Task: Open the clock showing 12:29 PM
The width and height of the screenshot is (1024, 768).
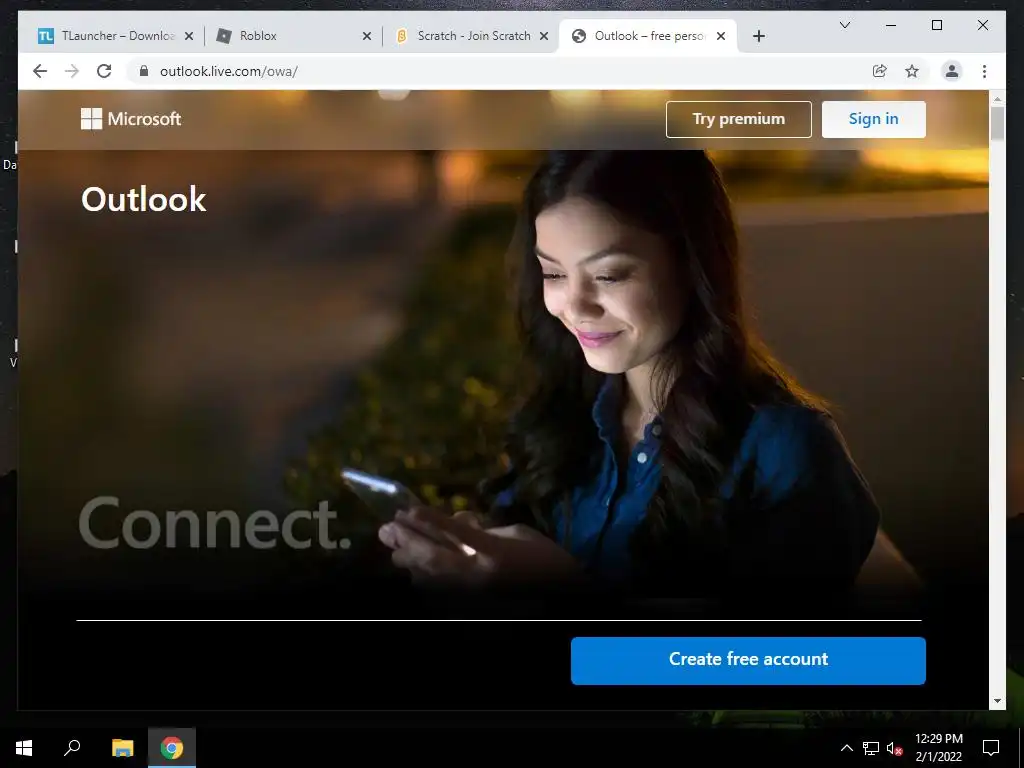Action: pyautogui.click(x=938, y=748)
